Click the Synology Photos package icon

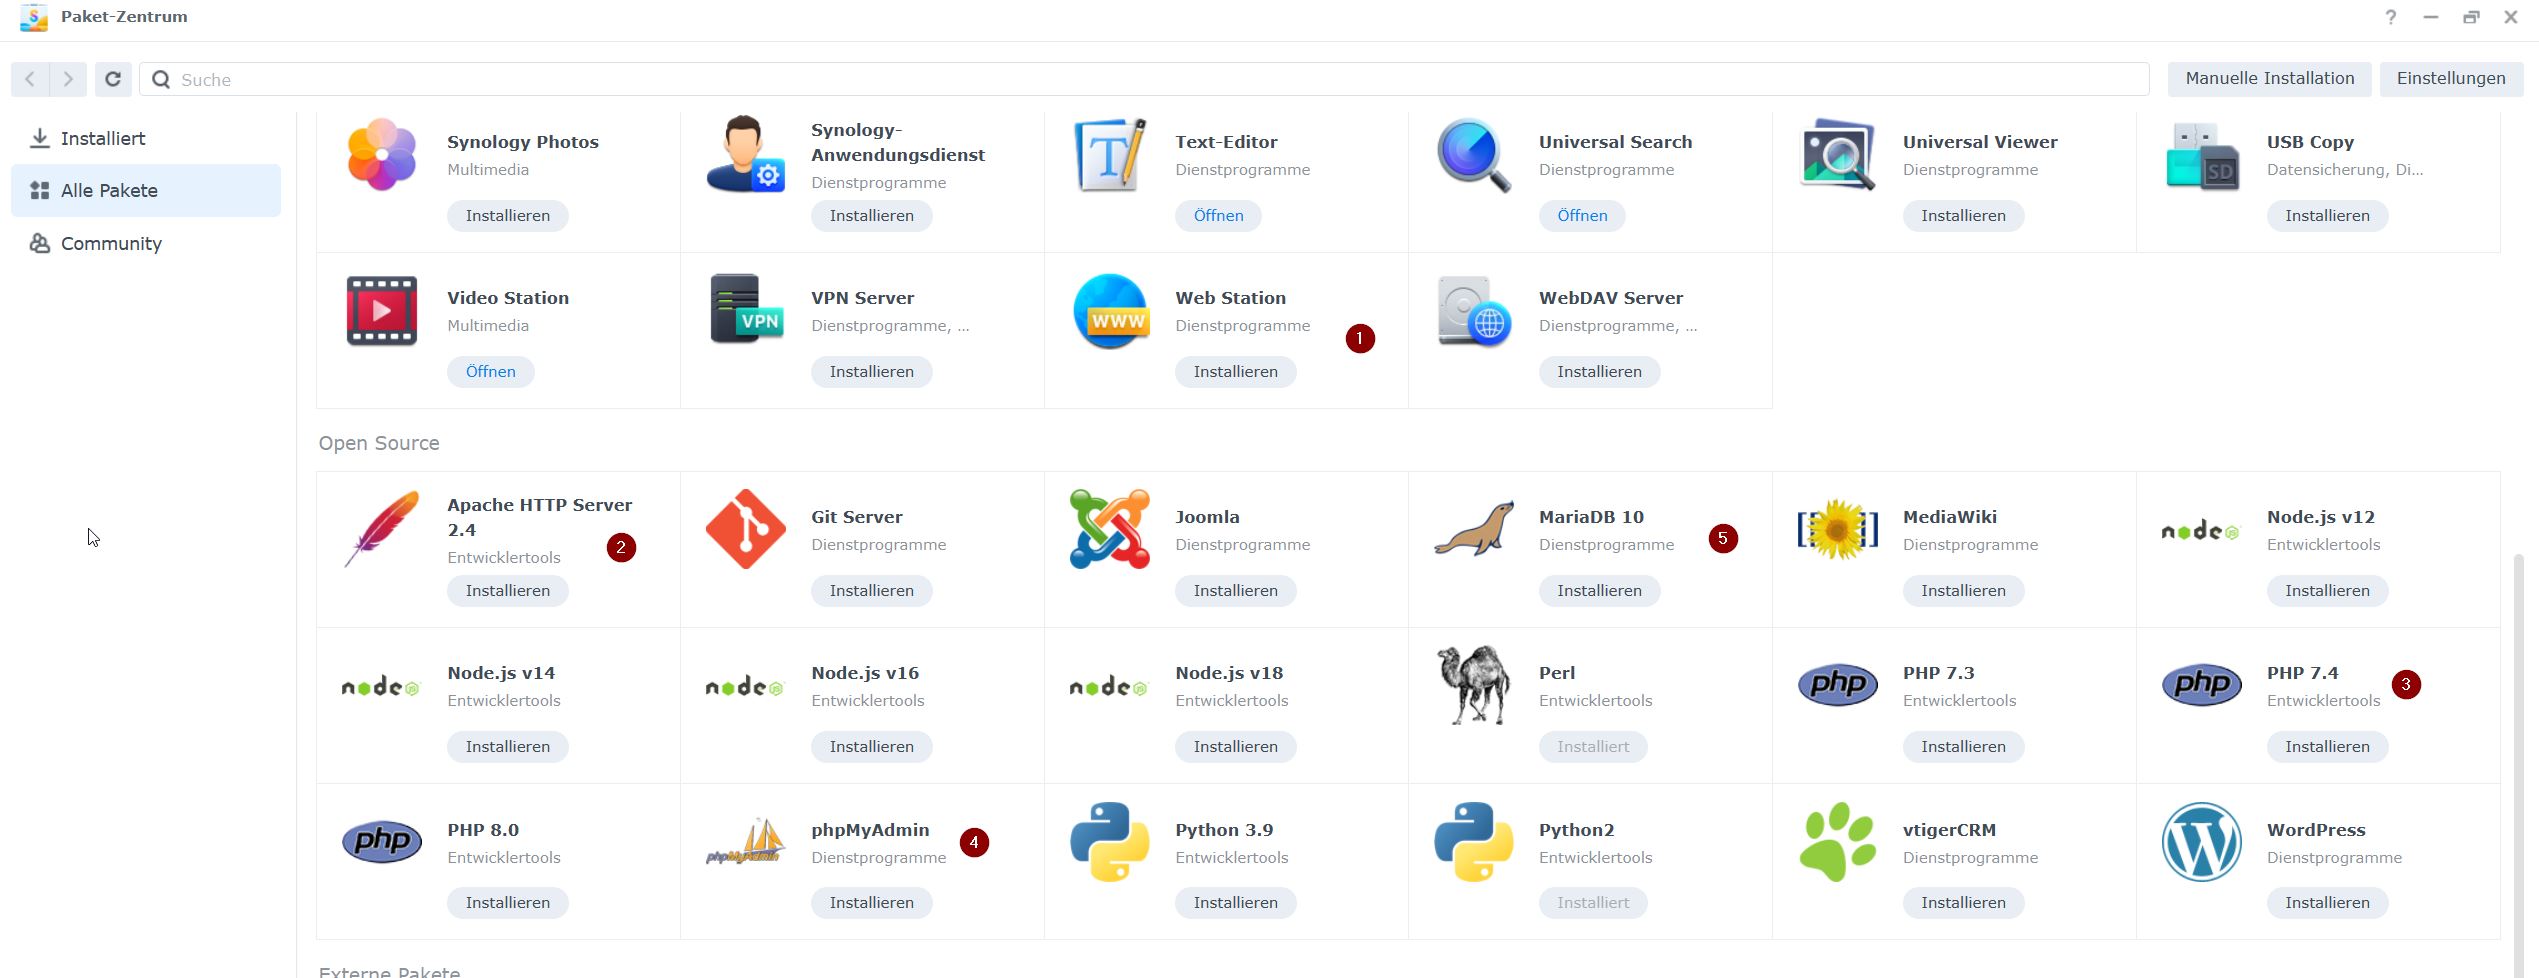point(381,155)
